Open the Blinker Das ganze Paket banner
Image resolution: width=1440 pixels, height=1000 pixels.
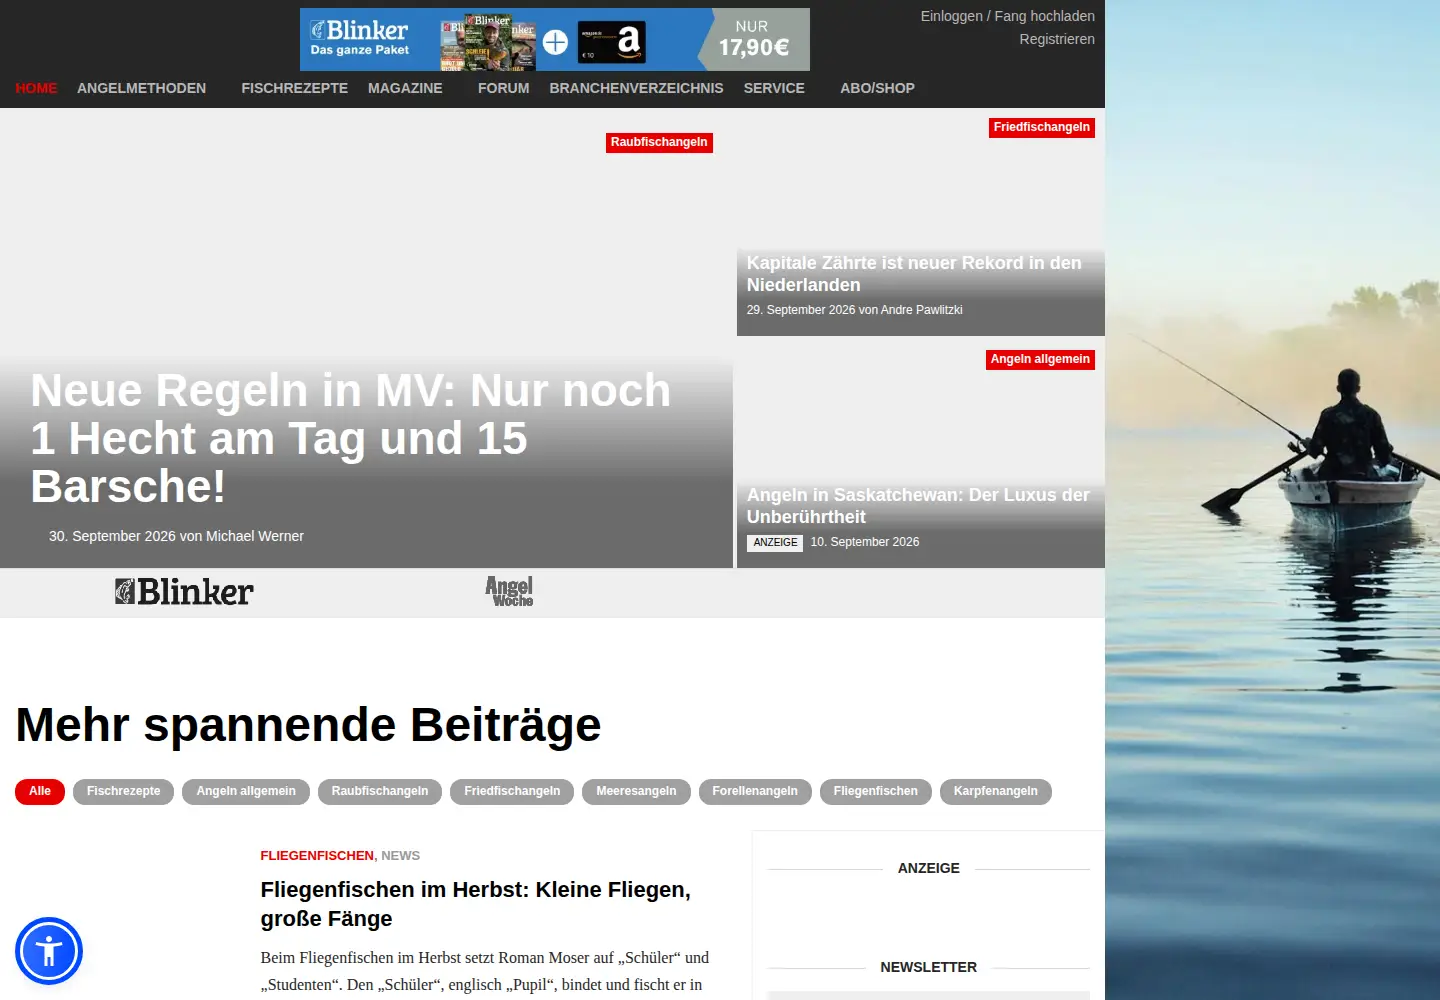point(555,40)
